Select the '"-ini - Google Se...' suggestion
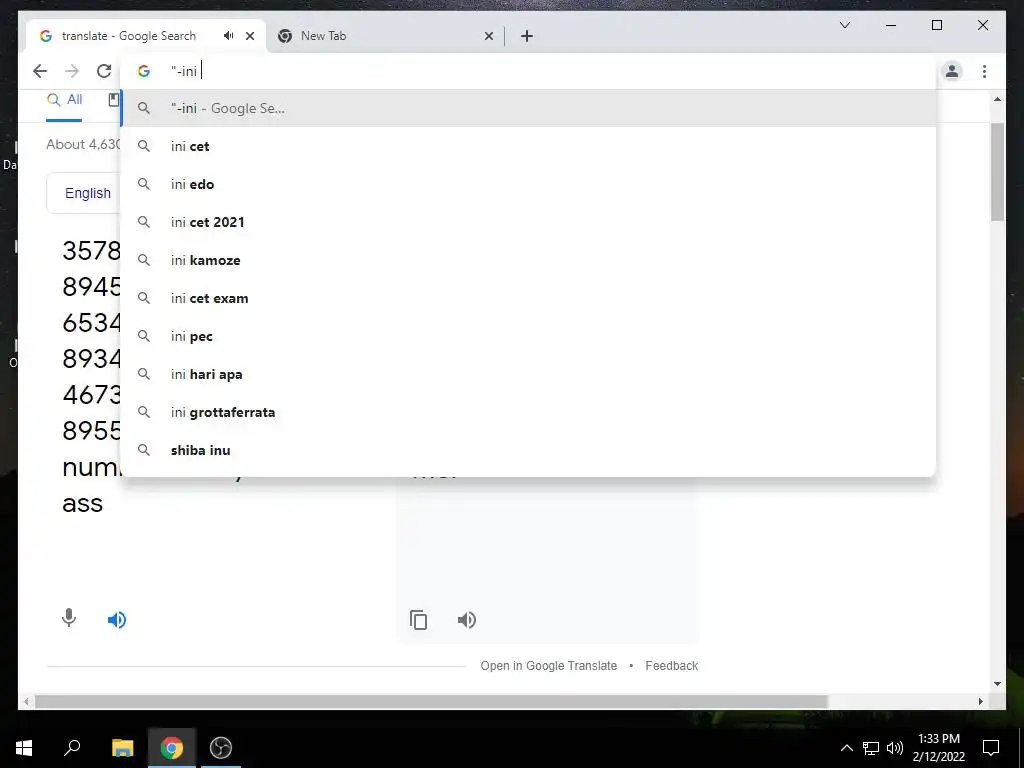The width and height of the screenshot is (1024, 768). (x=528, y=108)
